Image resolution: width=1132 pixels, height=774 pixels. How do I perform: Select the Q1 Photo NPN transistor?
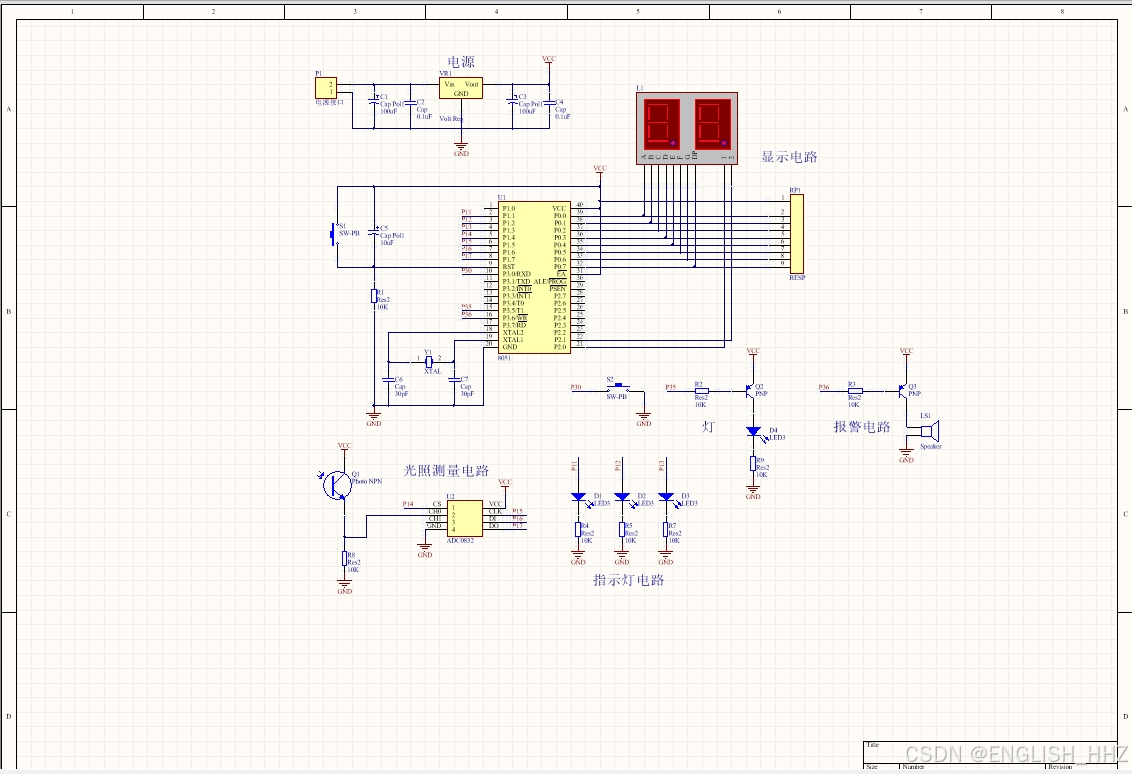coord(336,484)
